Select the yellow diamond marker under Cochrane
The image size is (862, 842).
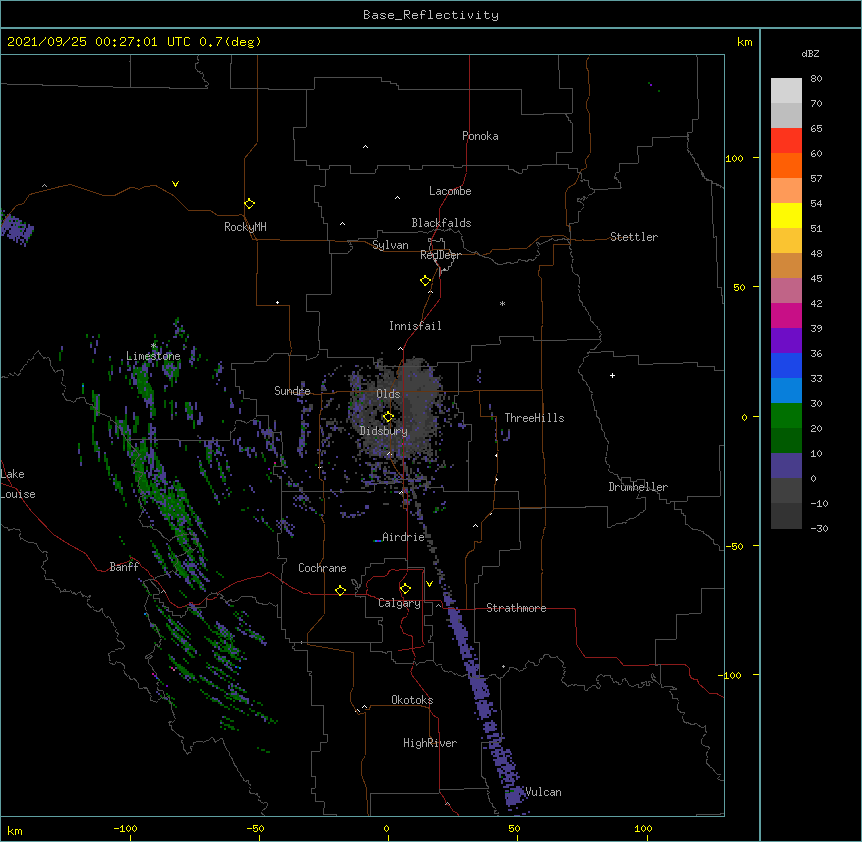340,590
